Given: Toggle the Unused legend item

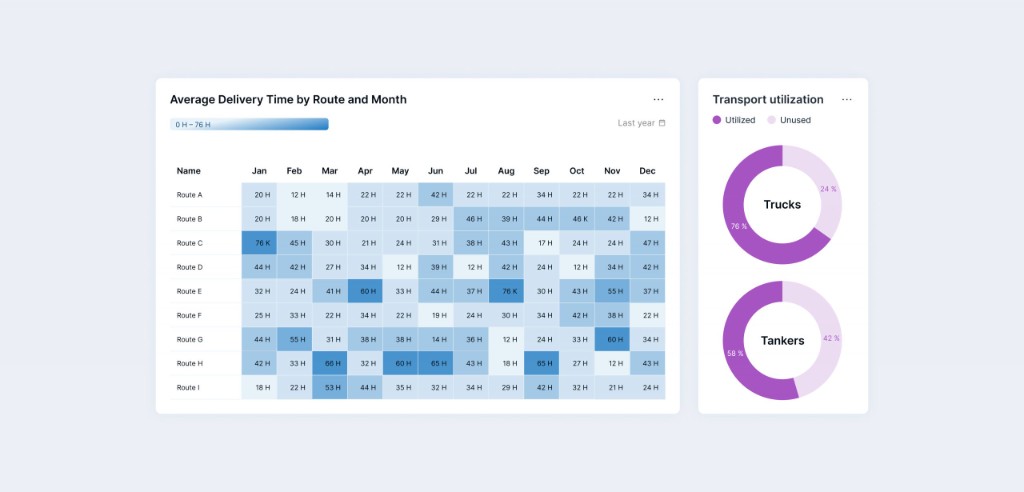Looking at the screenshot, I should coord(790,120).
